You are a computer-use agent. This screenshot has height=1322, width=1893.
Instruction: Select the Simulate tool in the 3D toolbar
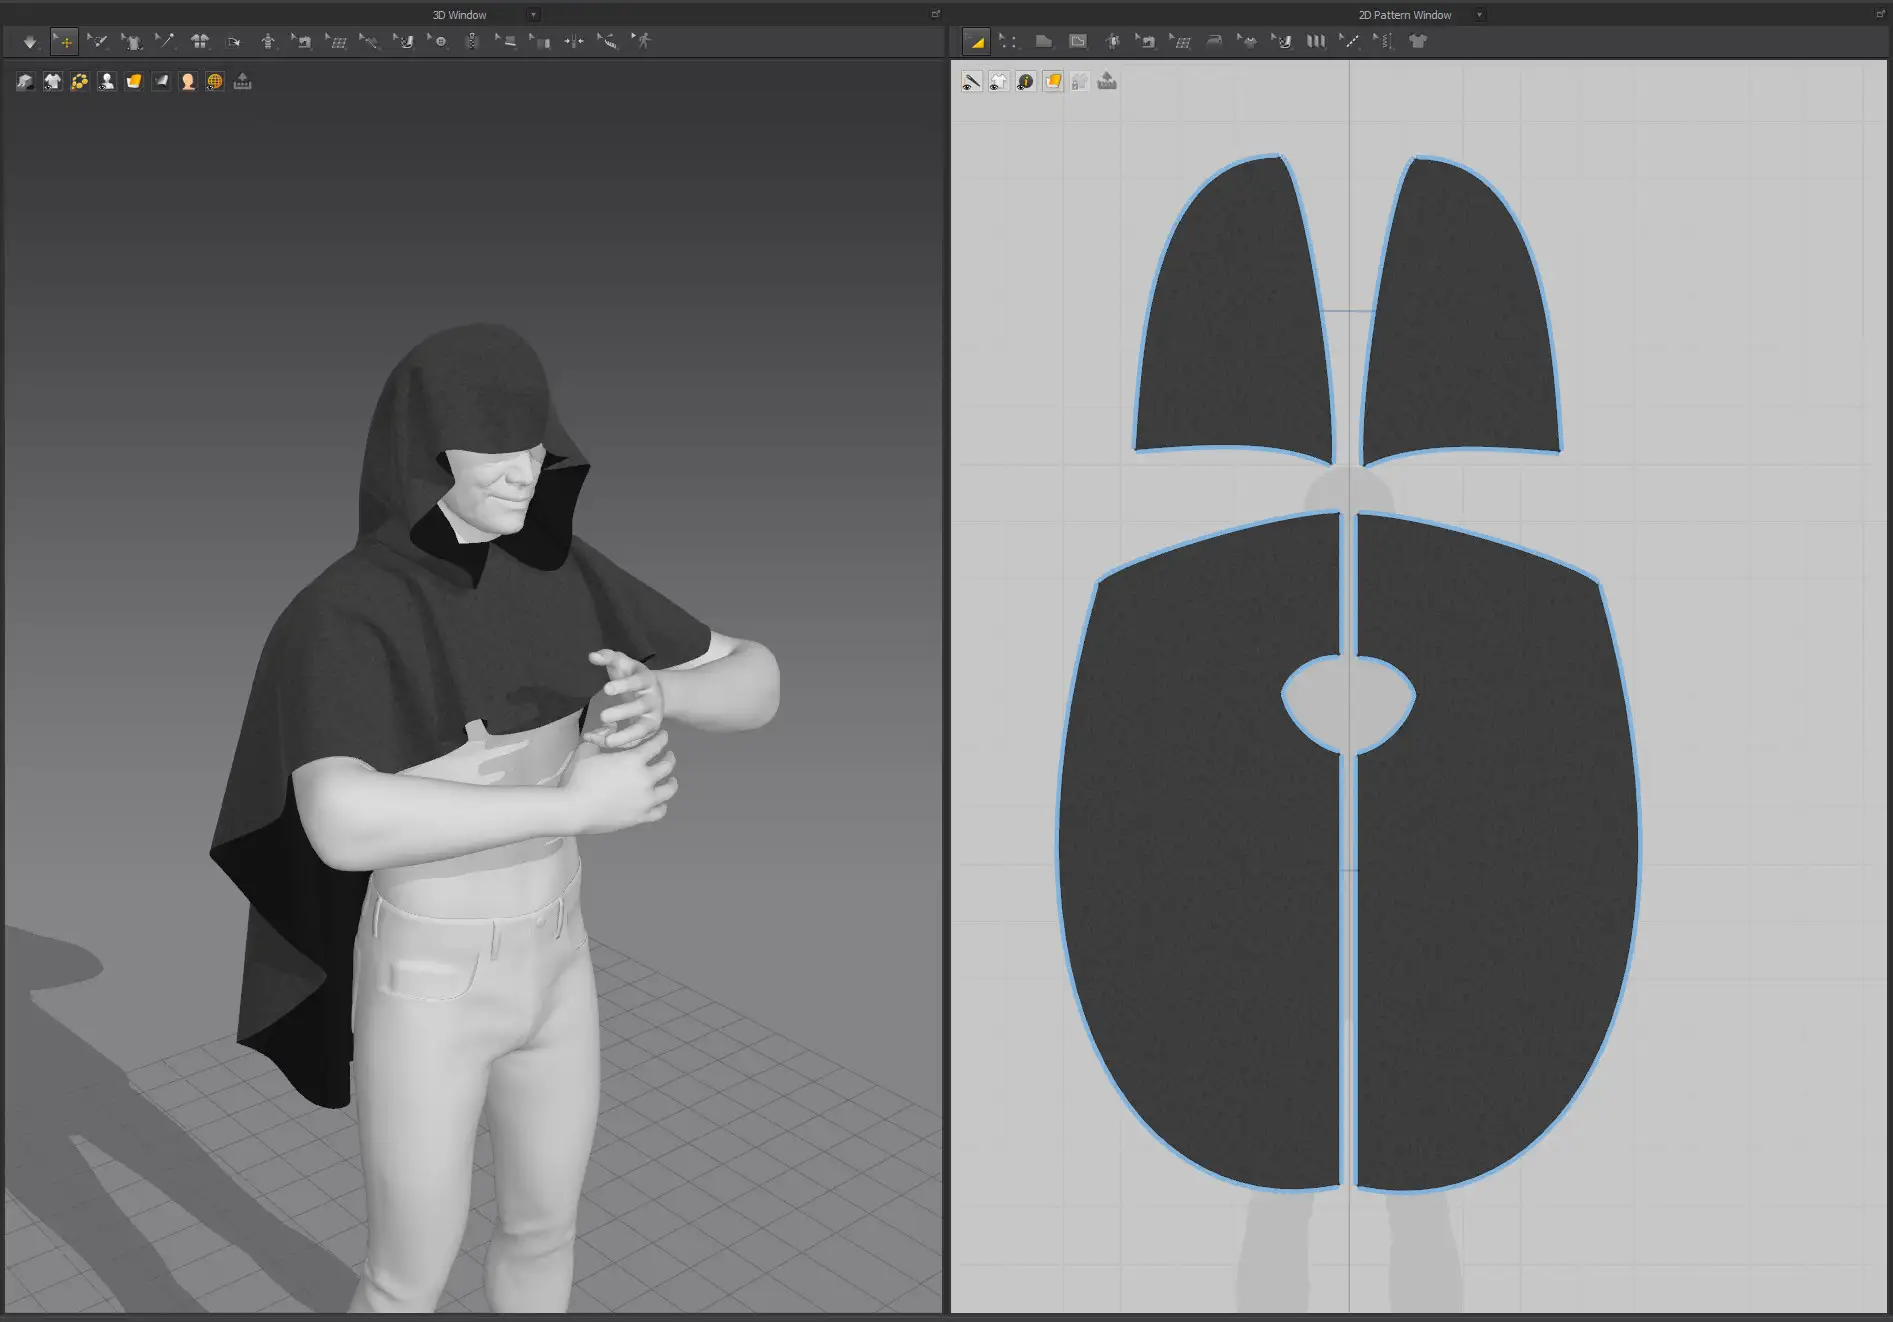30,41
